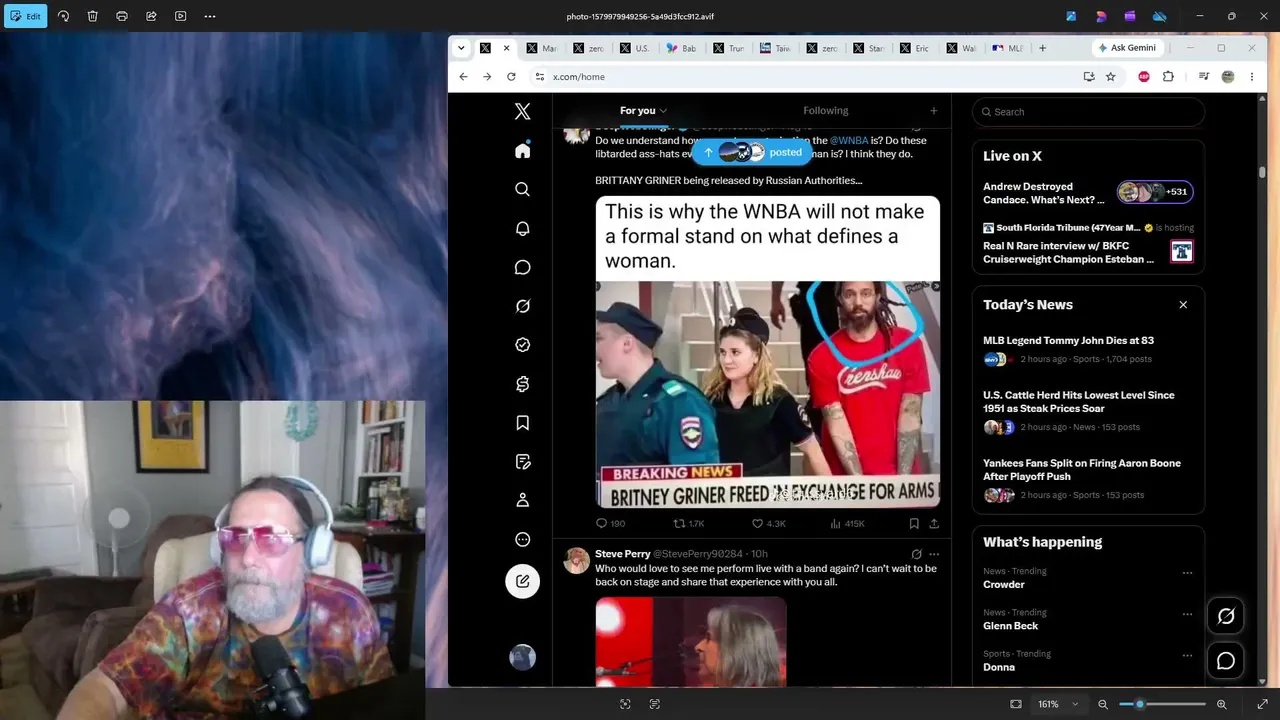This screenshot has width=1280, height=720.
Task: Open the purple Clipchamp icon in Photos
Action: click(x=1130, y=16)
